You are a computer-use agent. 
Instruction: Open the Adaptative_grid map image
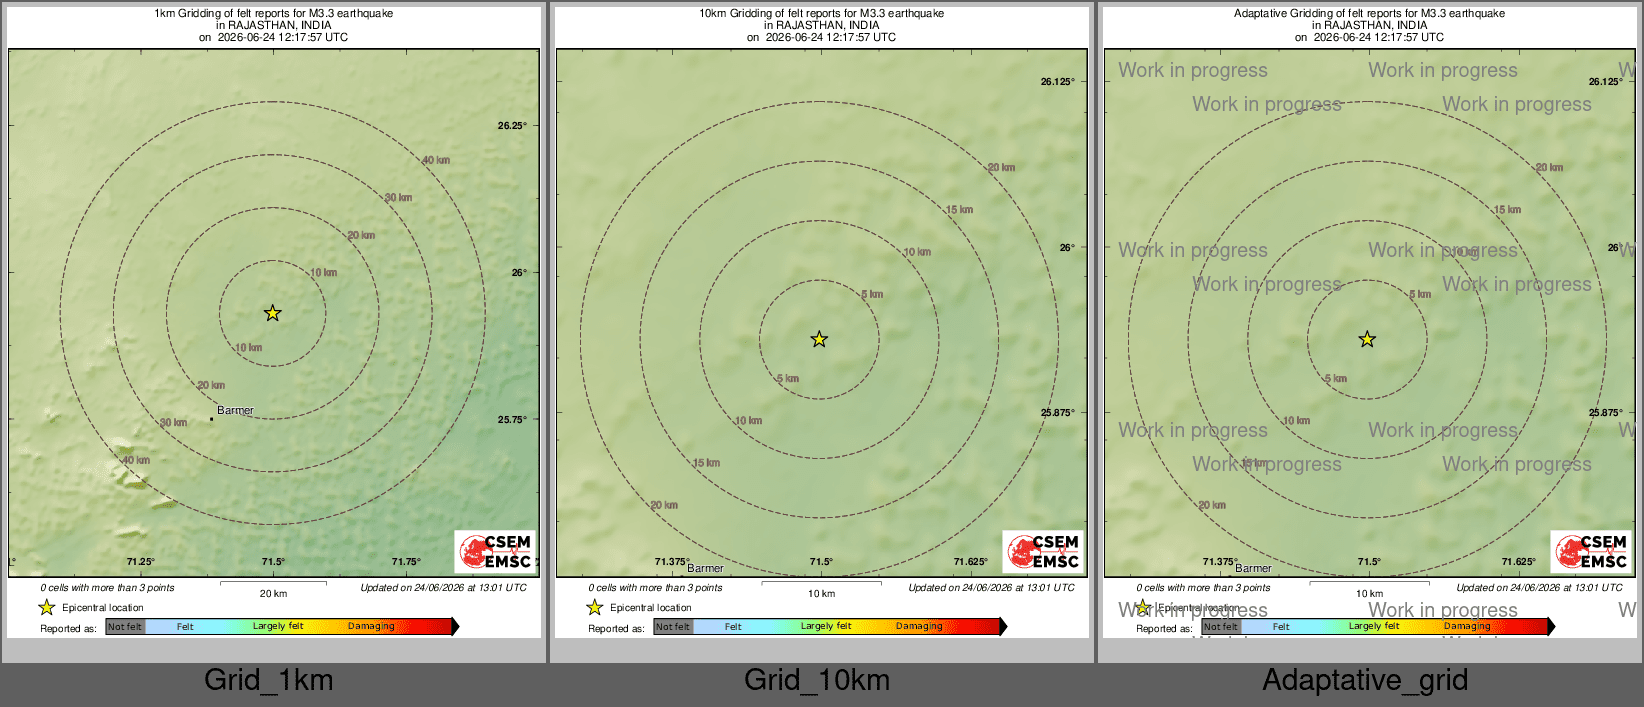pyautogui.click(x=1370, y=321)
